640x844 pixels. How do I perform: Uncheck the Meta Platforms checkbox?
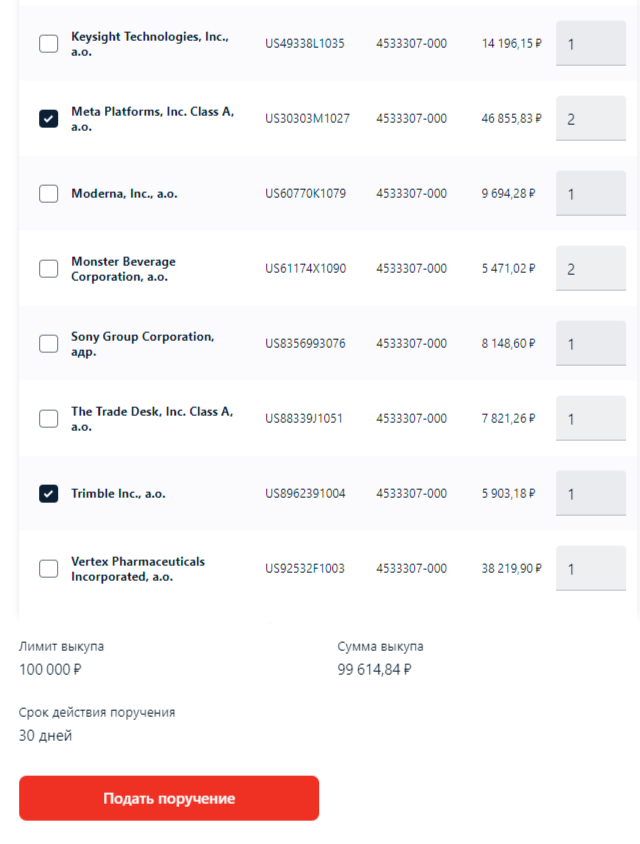[x=48, y=119]
